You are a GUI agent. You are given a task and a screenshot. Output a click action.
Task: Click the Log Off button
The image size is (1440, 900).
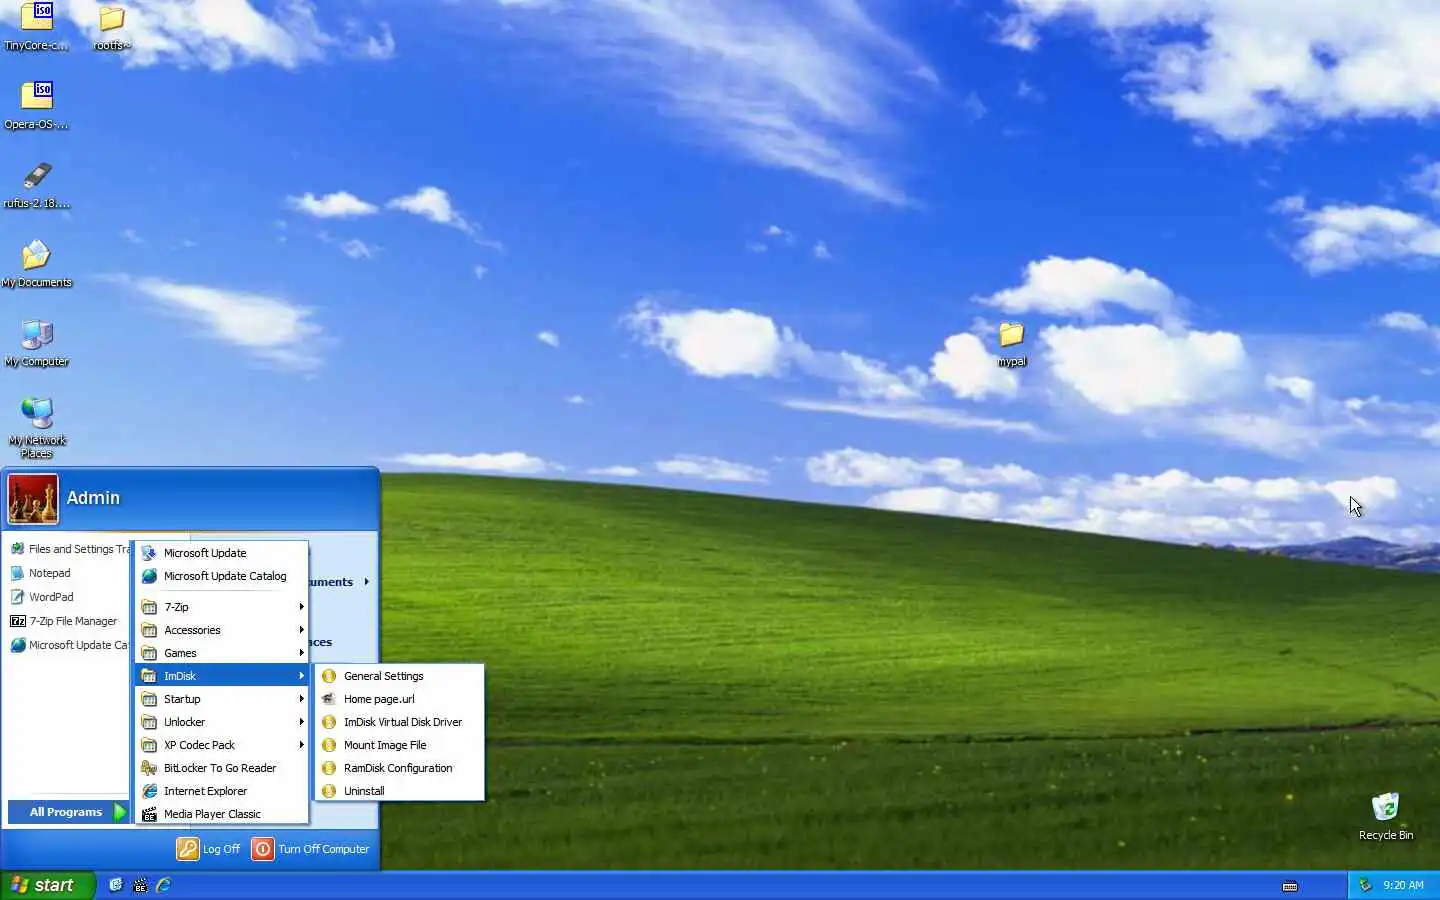point(209,849)
